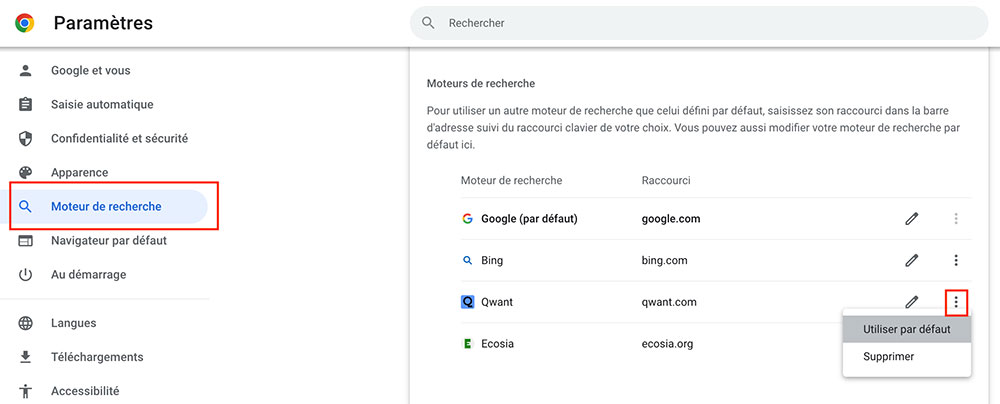Screen dimensions: 1000x404
Task: Open the three-dot menu for Qwant
Action: click(x=955, y=302)
